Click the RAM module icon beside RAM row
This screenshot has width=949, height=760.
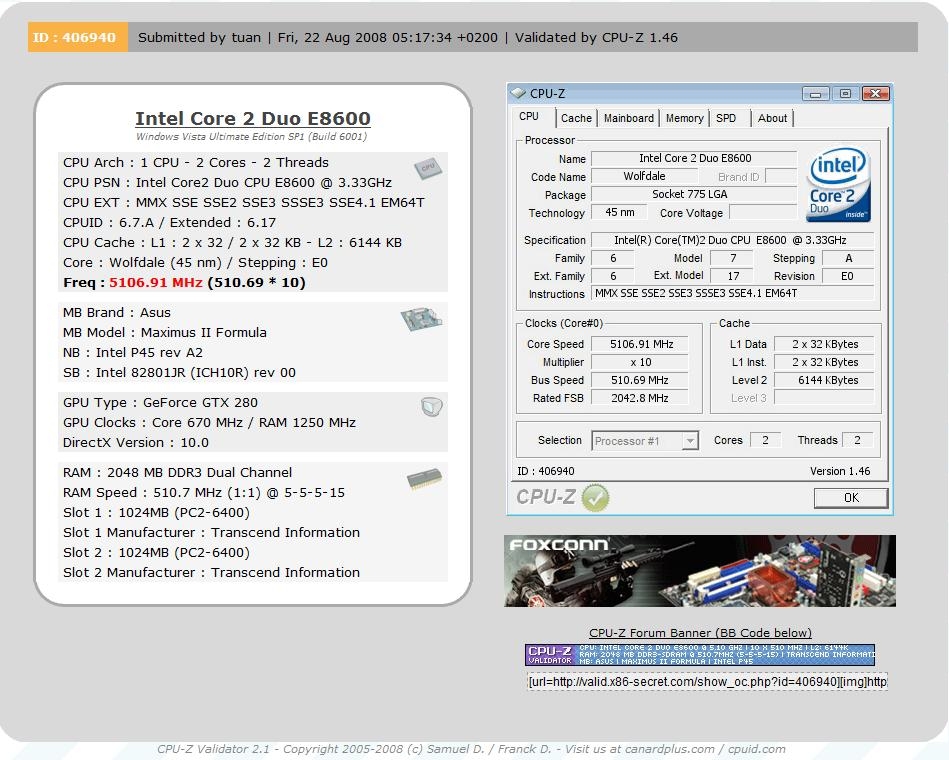pos(424,479)
